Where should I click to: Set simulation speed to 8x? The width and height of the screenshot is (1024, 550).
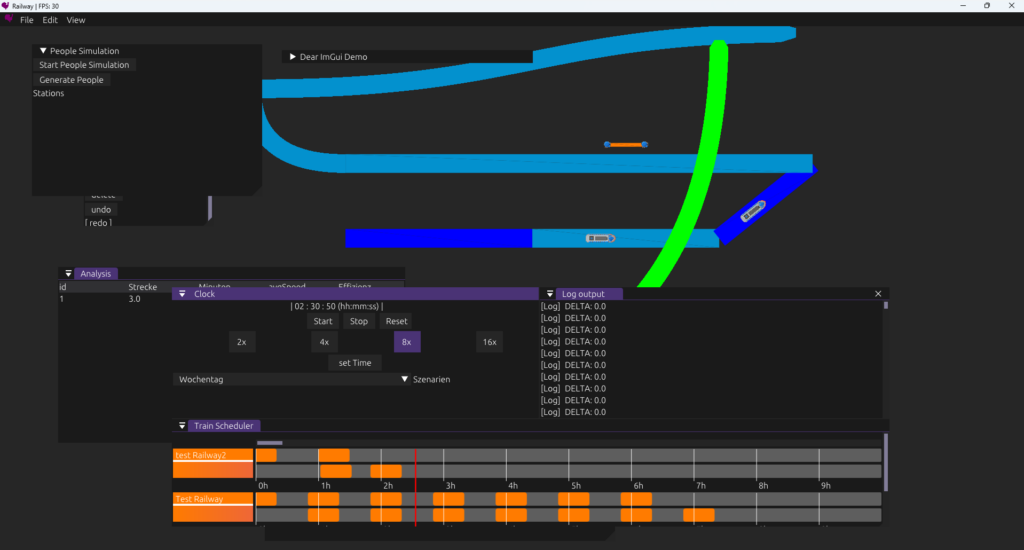click(x=407, y=342)
